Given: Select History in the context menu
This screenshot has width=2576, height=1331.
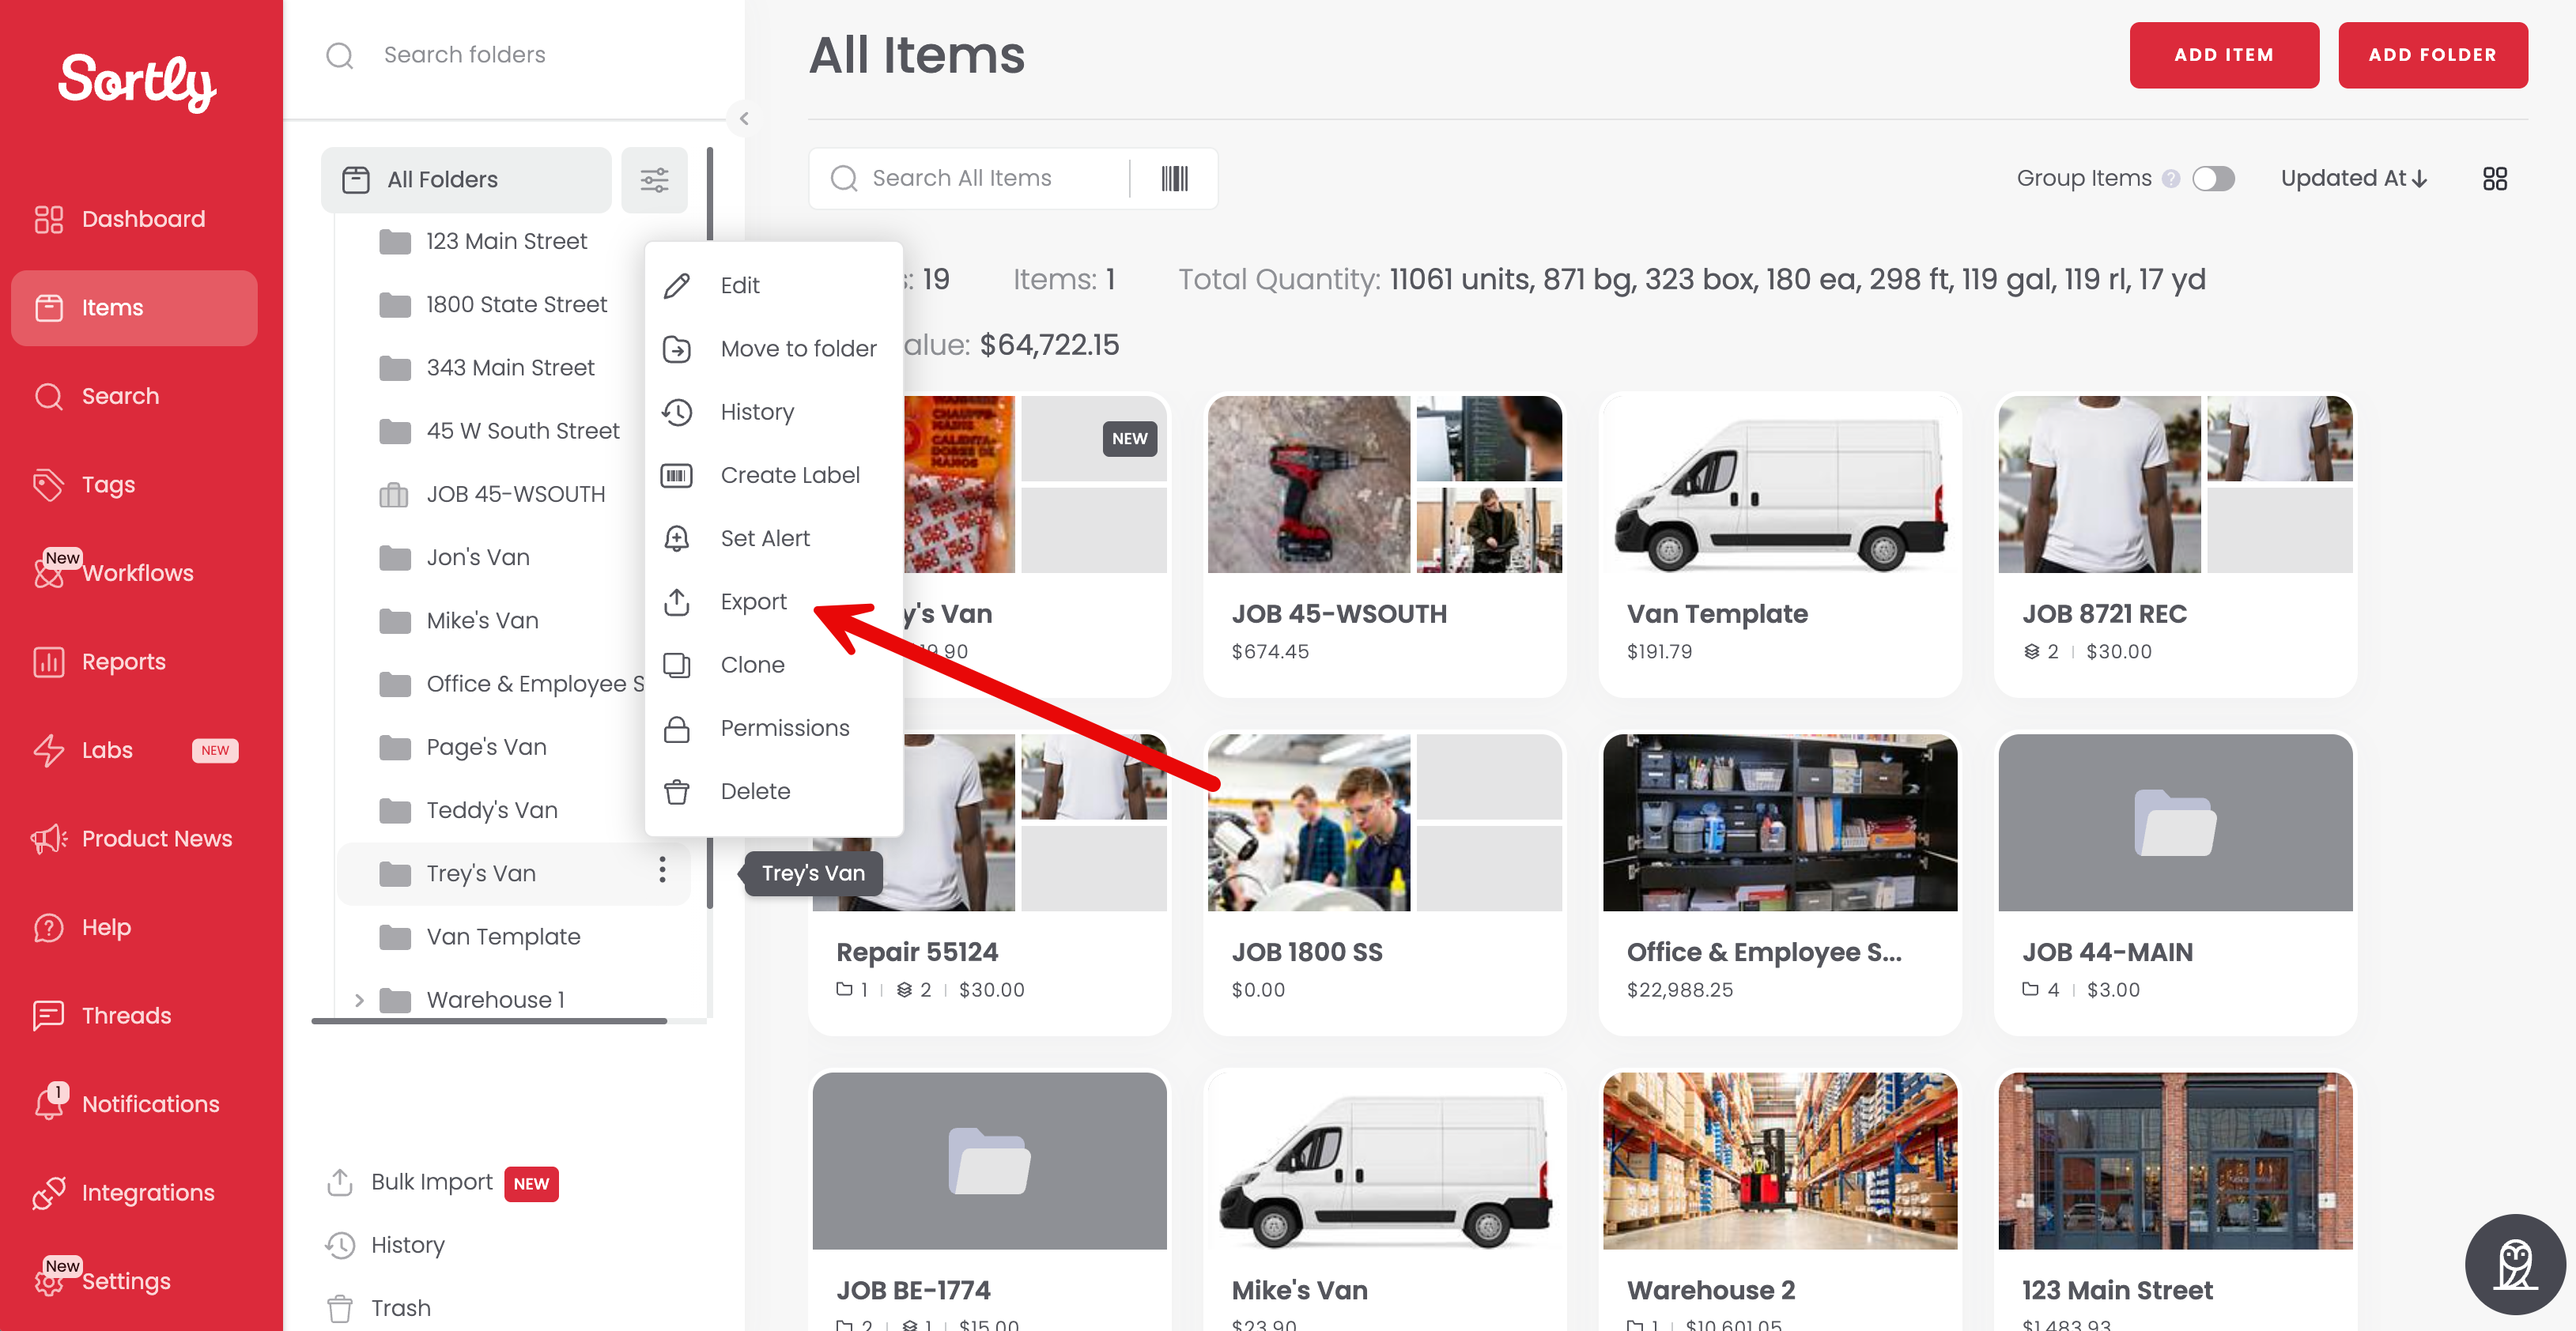Looking at the screenshot, I should 774,412.
